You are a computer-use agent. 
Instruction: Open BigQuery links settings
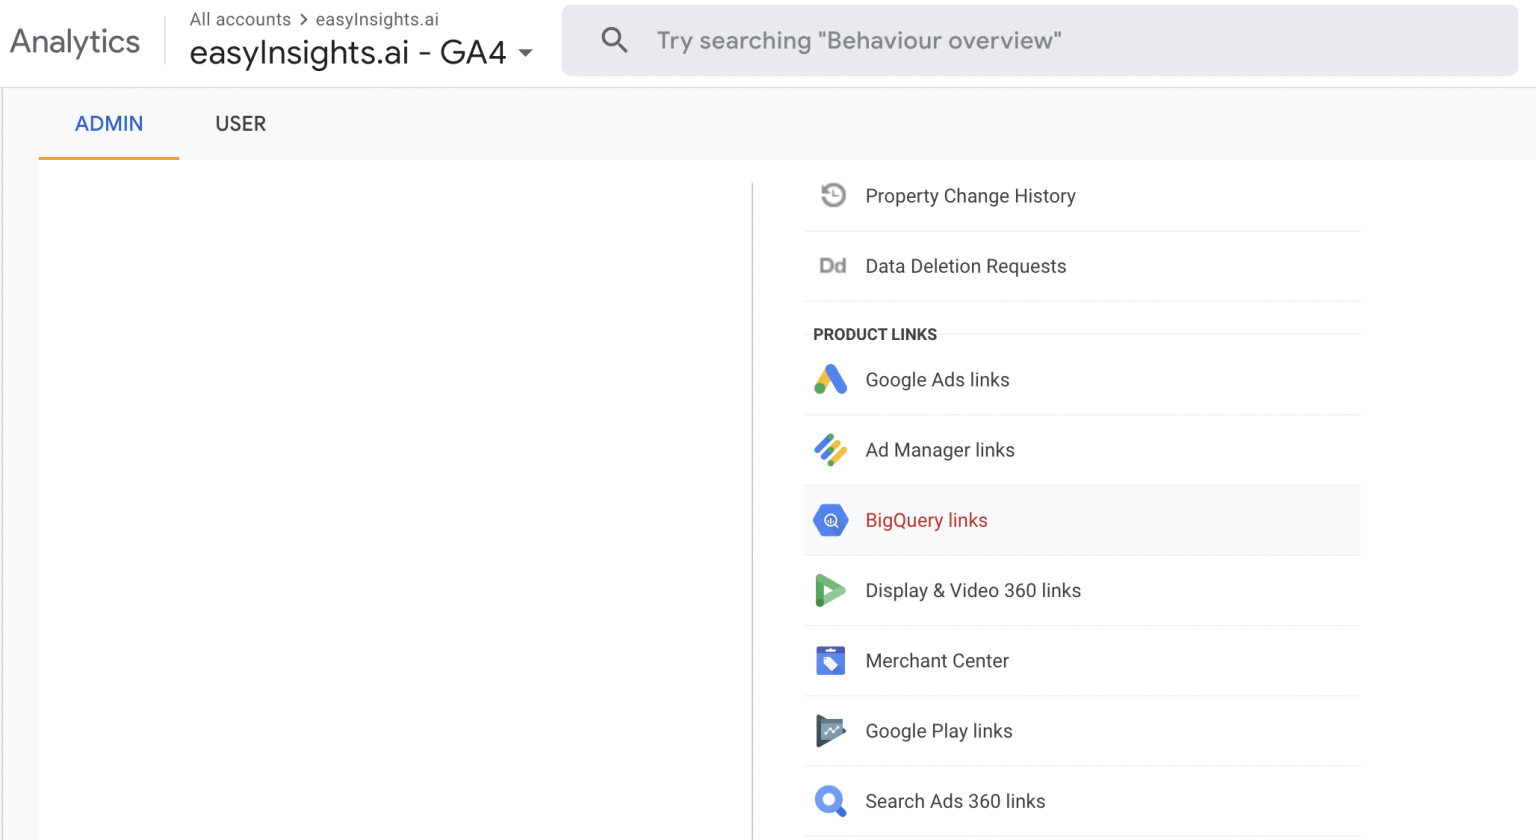(x=926, y=520)
